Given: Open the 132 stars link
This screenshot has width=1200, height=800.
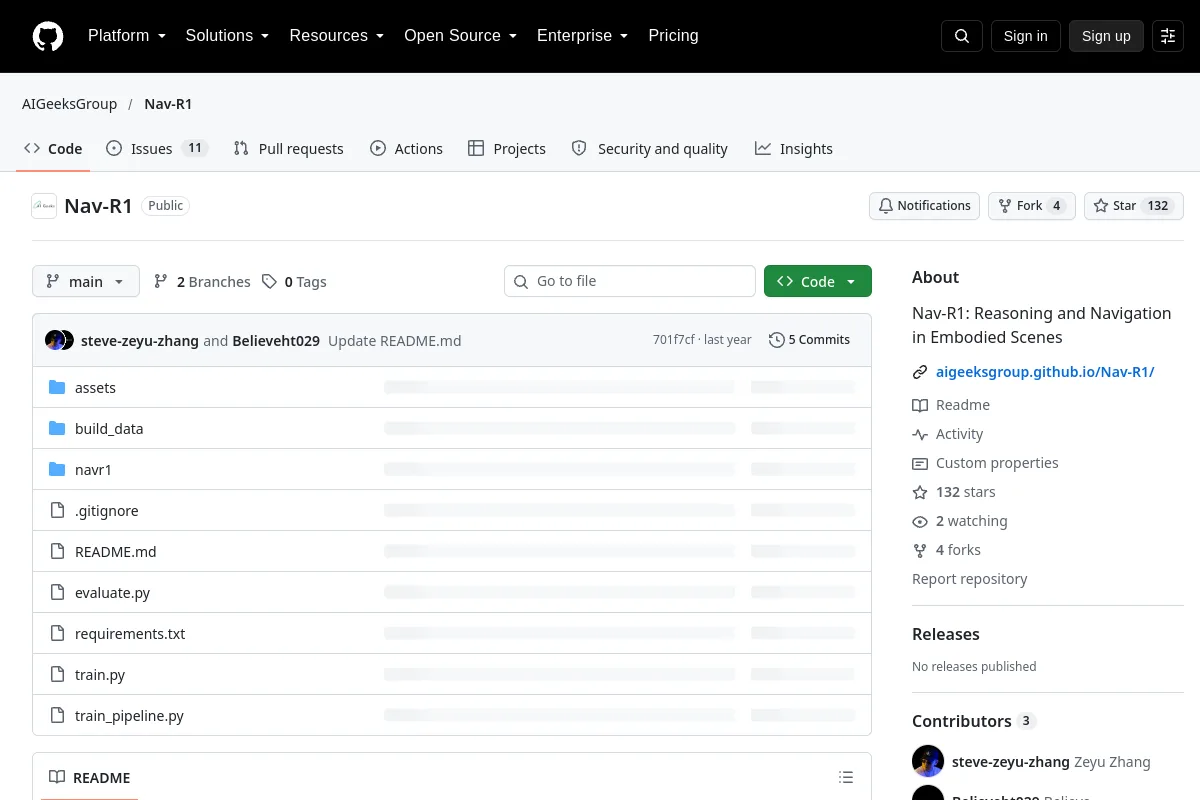Looking at the screenshot, I should pos(954,492).
